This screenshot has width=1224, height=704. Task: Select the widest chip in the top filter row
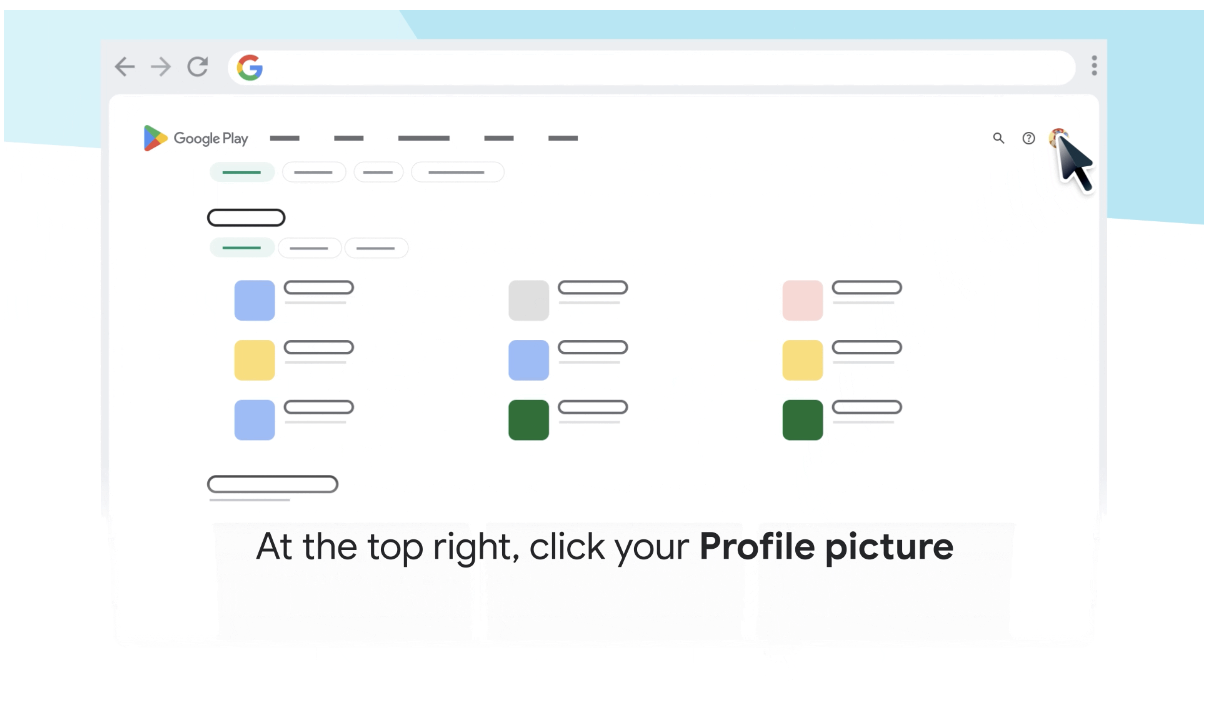(x=457, y=172)
